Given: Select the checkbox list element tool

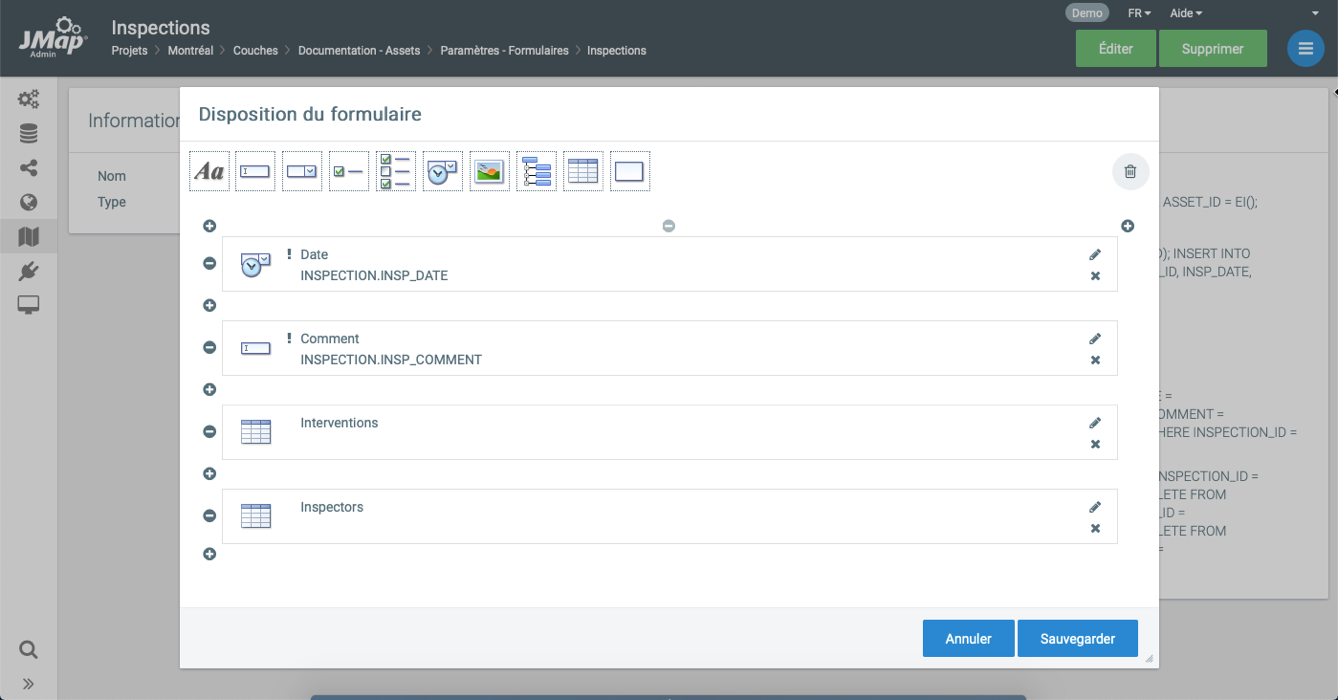Looking at the screenshot, I should tap(396, 172).
